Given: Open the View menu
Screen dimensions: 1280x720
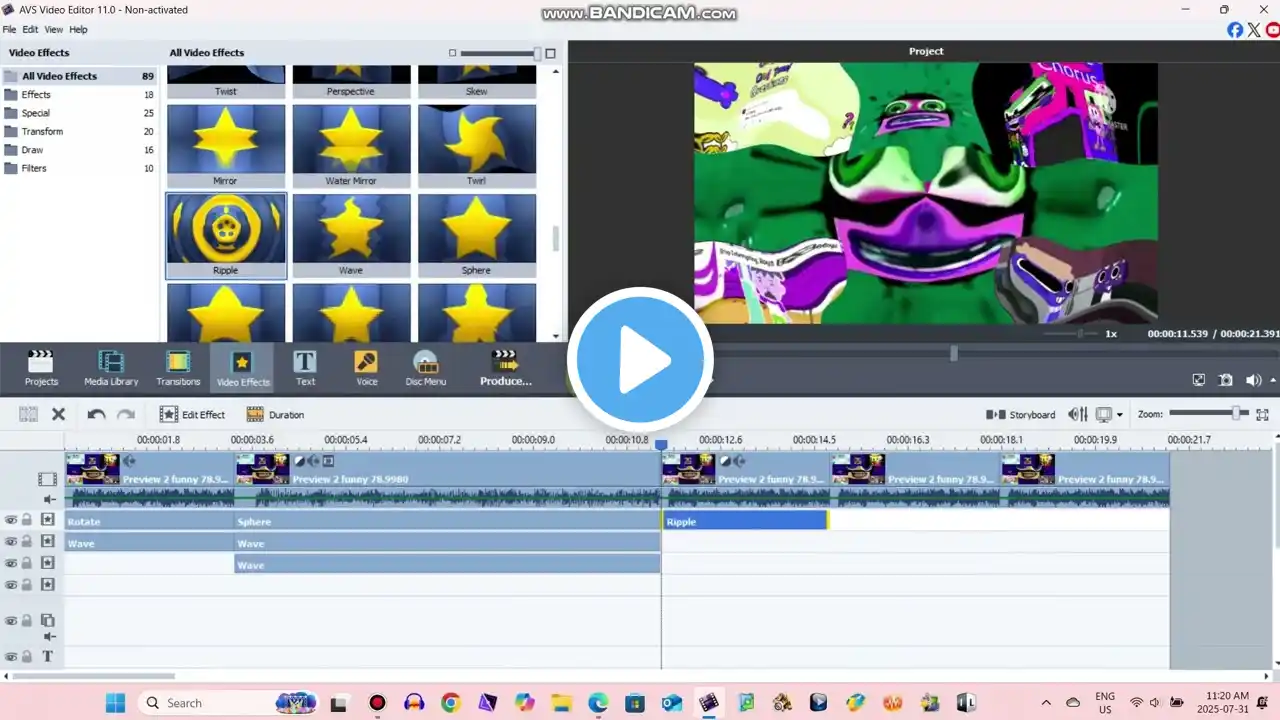Looking at the screenshot, I should click(x=53, y=30).
